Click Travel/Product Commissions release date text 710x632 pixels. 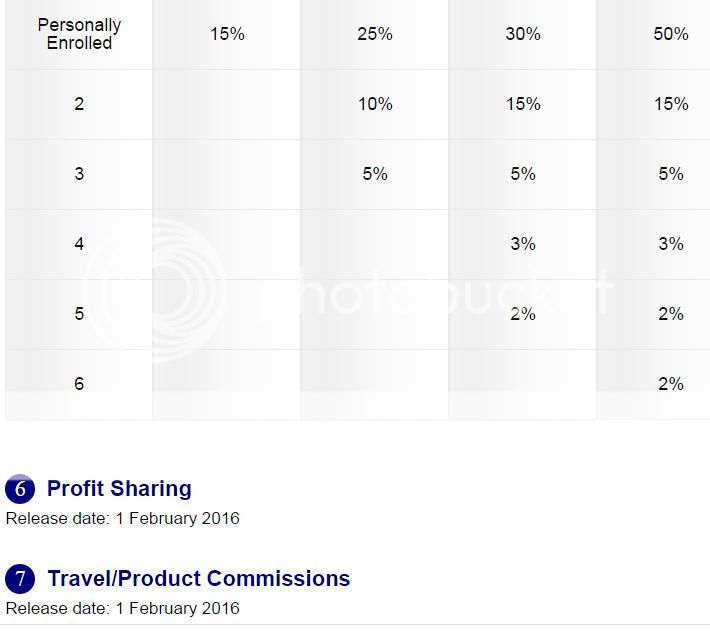pyautogui.click(x=123, y=608)
